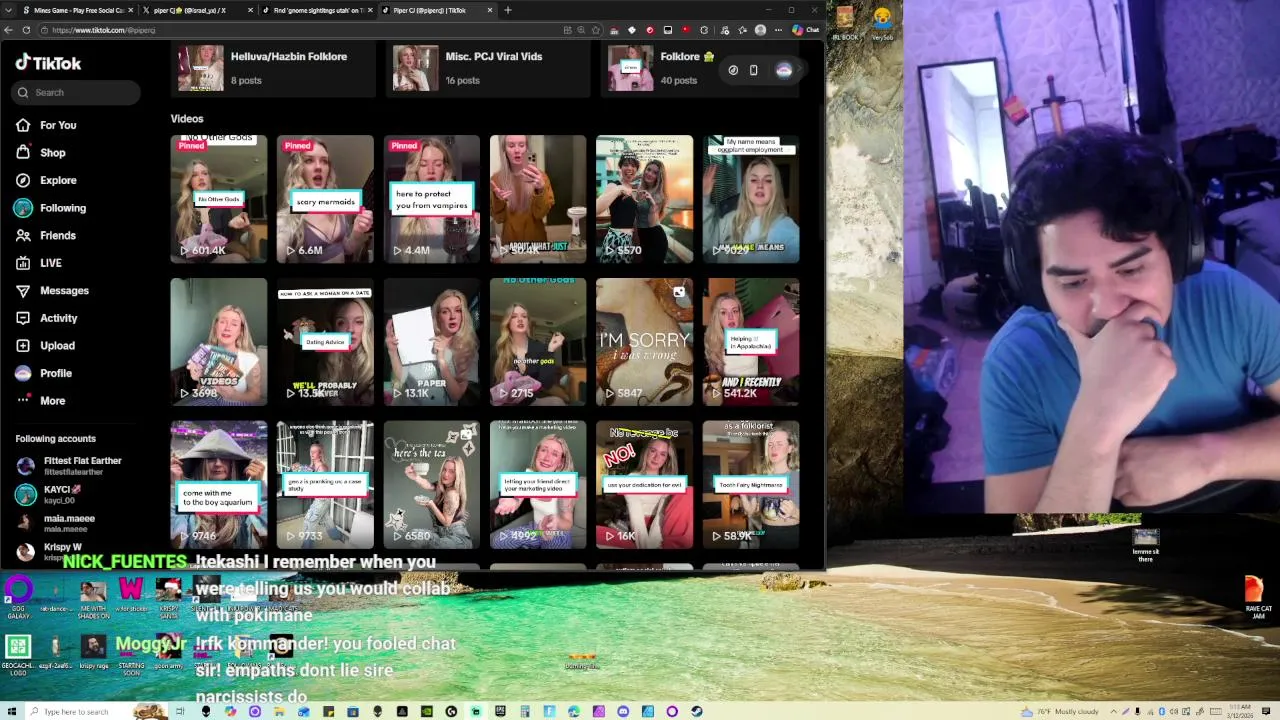This screenshot has width=1280, height=720.
Task: Open the browser Copilot Chat button
Action: (x=806, y=30)
